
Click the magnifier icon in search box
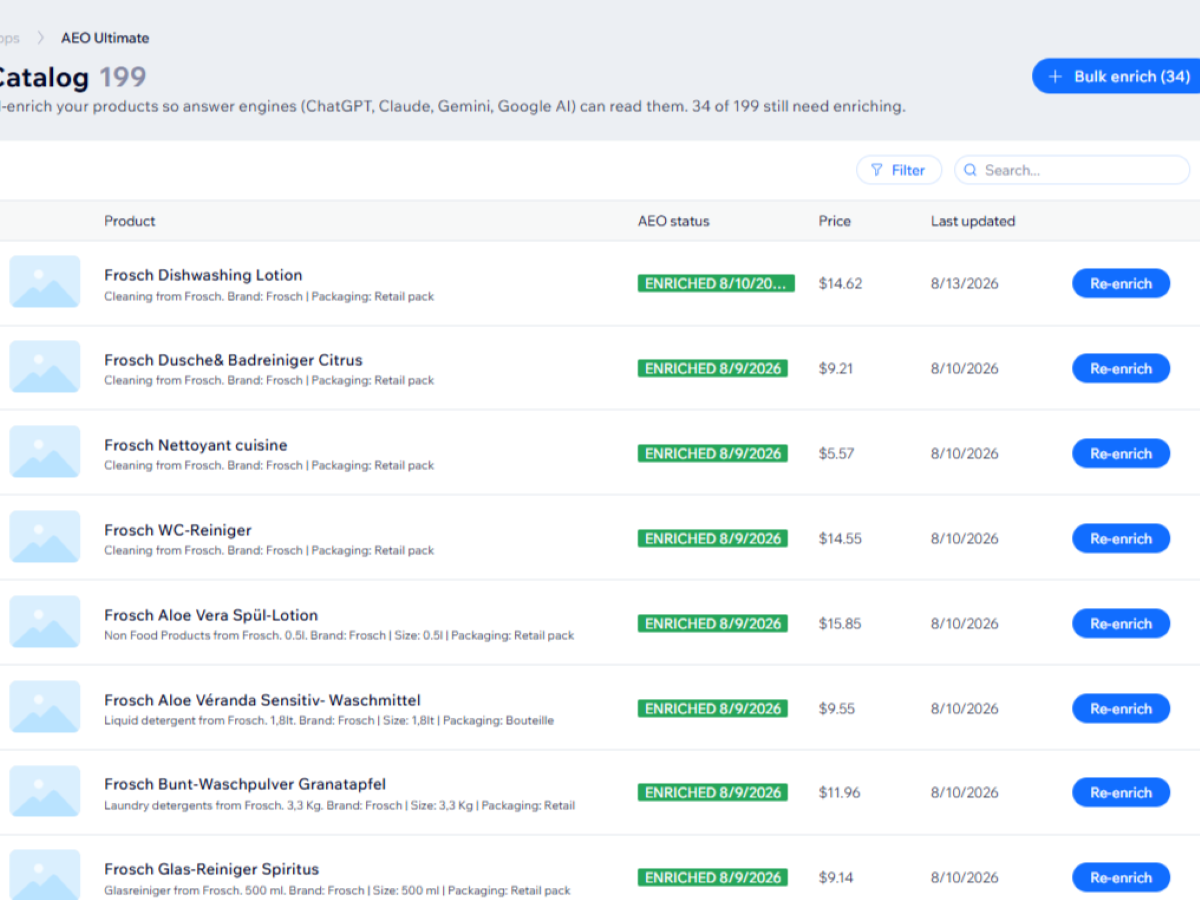point(970,170)
